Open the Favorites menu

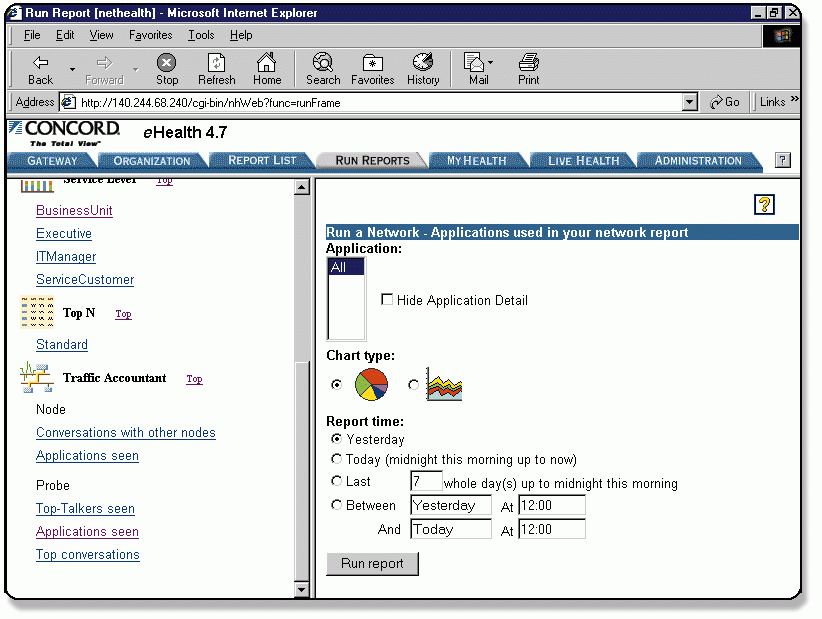150,35
